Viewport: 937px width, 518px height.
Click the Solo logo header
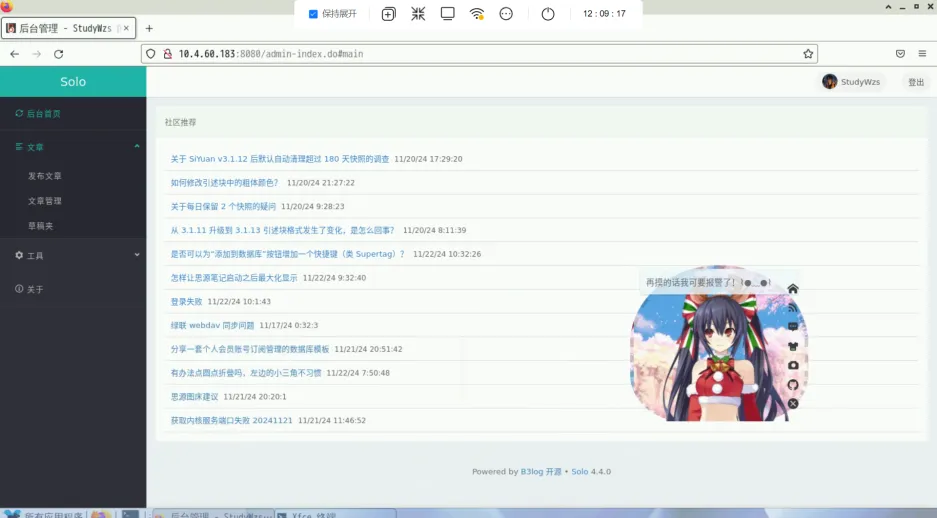point(73,82)
